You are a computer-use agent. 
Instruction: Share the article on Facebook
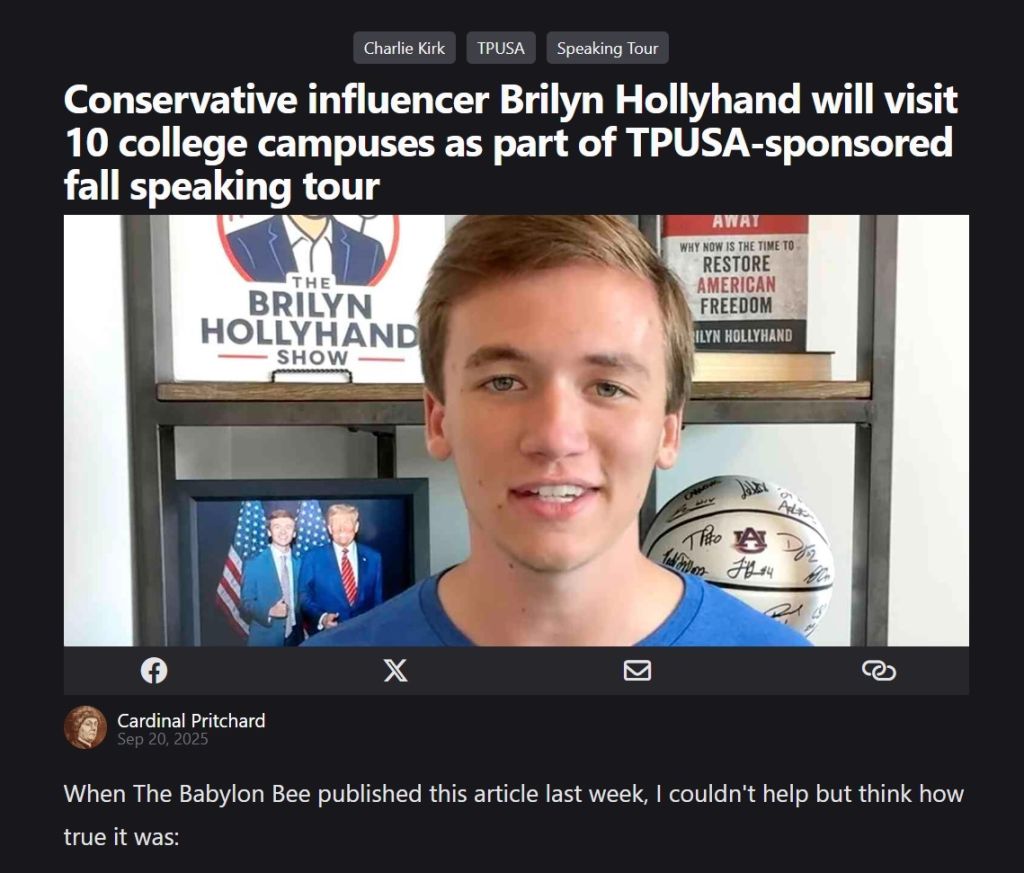click(154, 671)
